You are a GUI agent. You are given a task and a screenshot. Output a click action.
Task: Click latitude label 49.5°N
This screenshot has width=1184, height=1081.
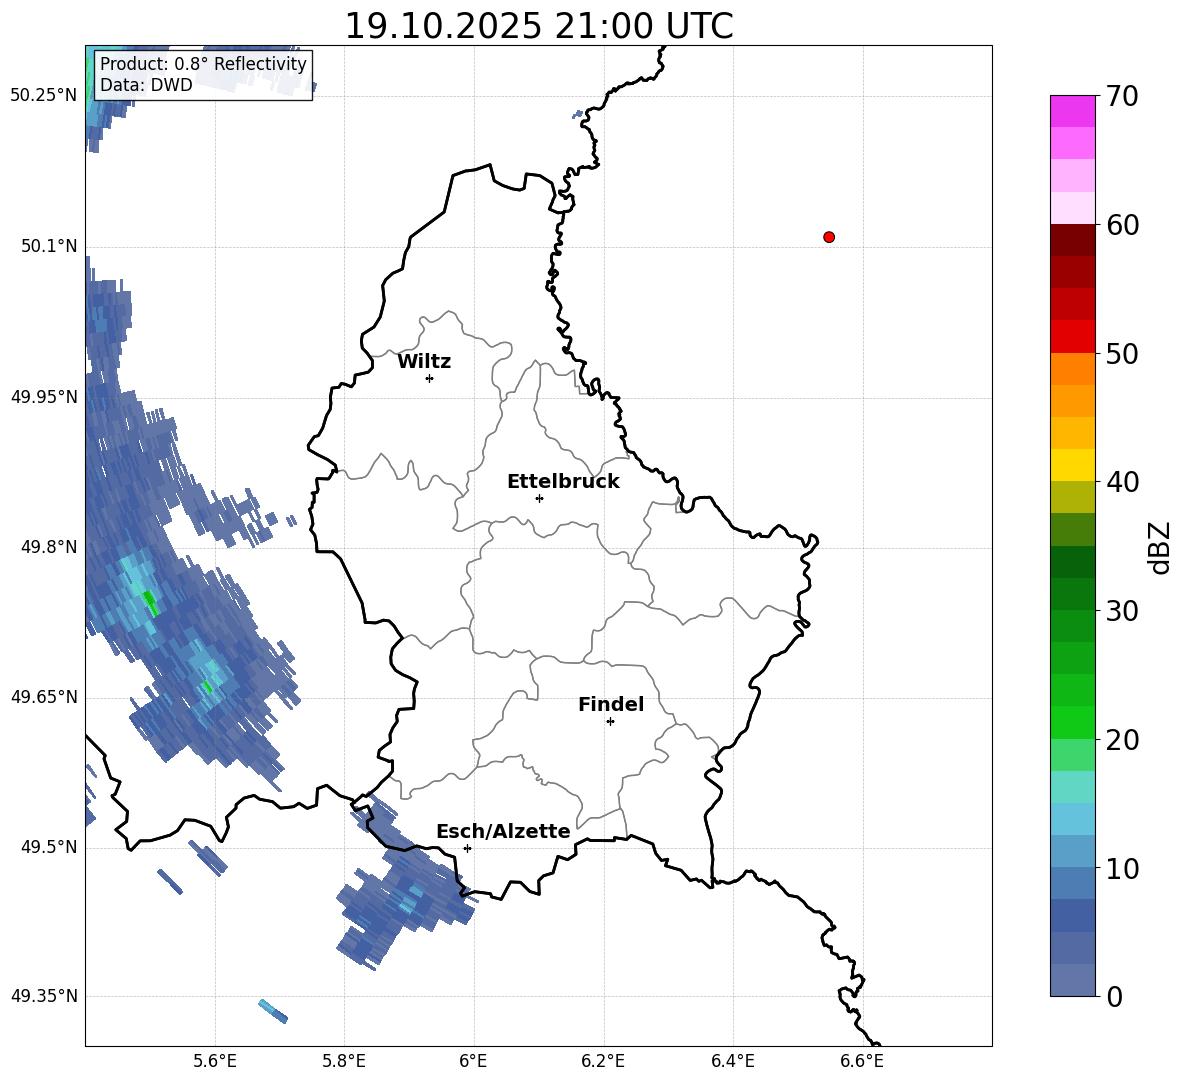pos(49,847)
